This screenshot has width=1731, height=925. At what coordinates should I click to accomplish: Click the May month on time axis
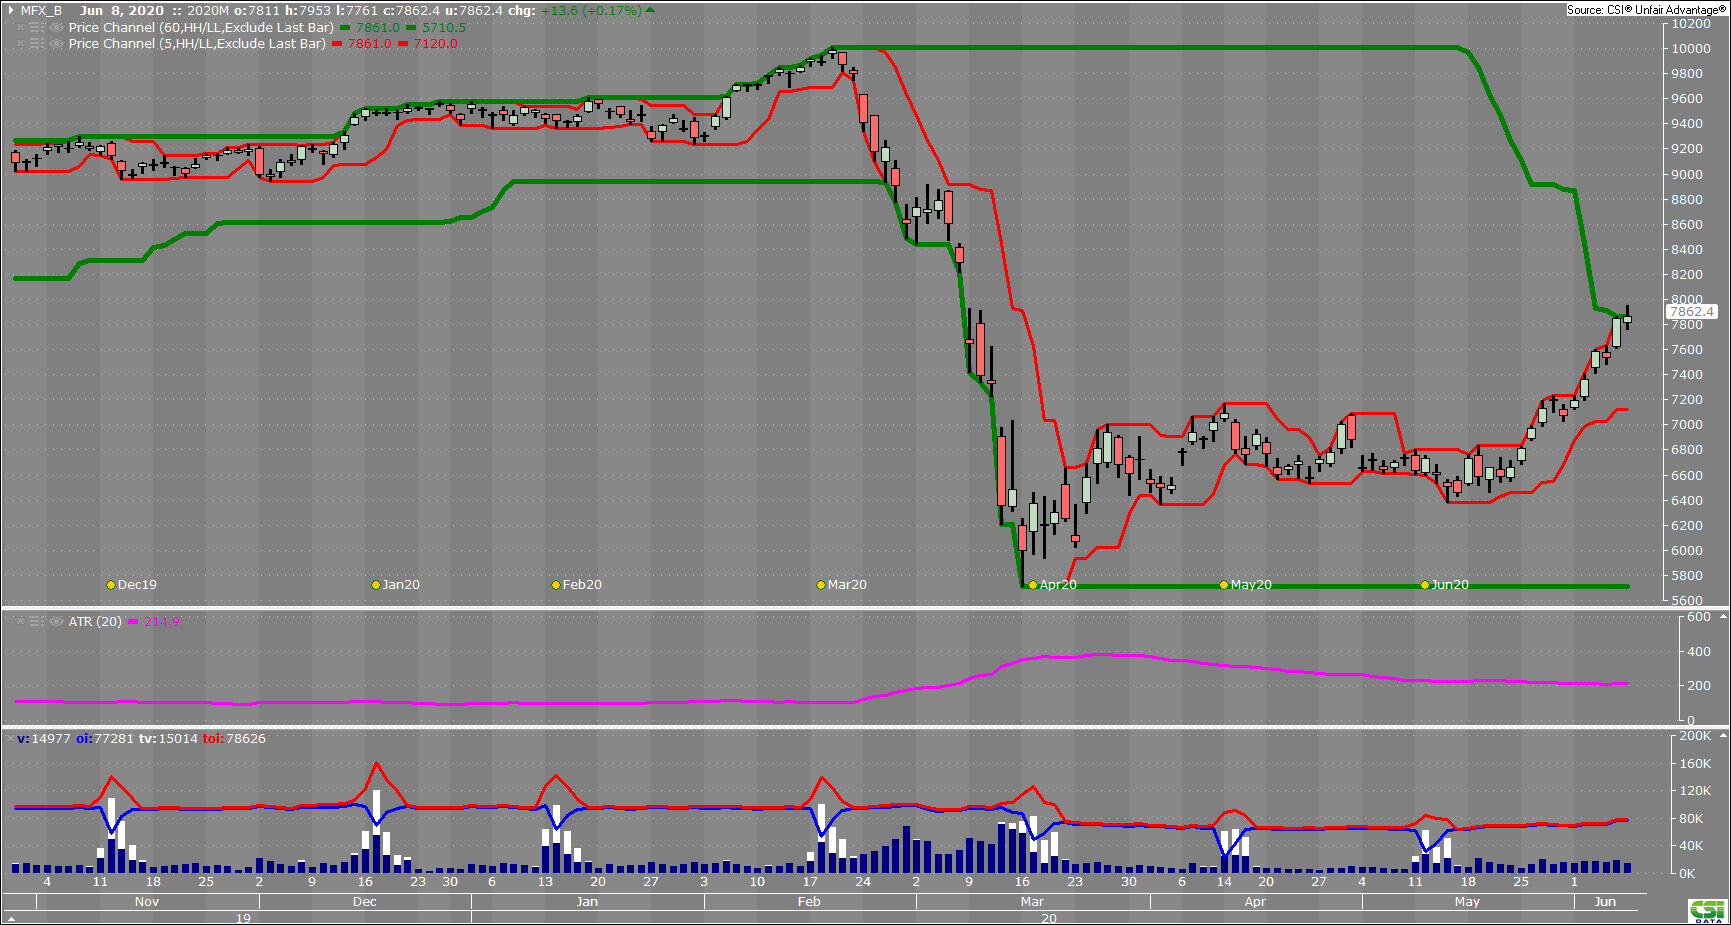coord(1467,902)
